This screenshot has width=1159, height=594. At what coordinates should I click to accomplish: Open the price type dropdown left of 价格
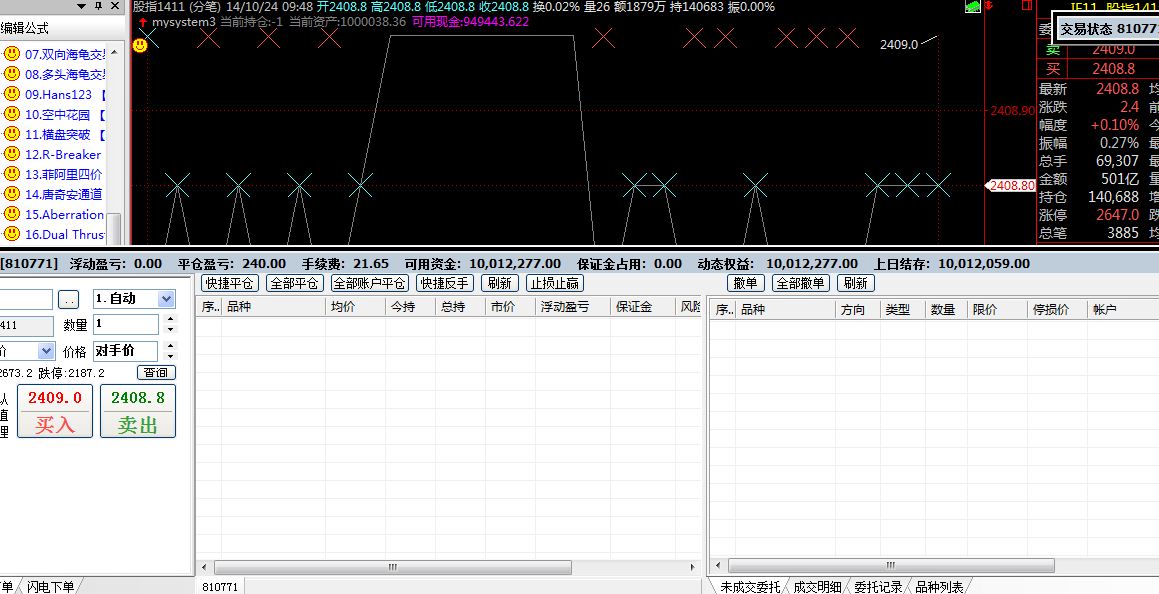(47, 351)
